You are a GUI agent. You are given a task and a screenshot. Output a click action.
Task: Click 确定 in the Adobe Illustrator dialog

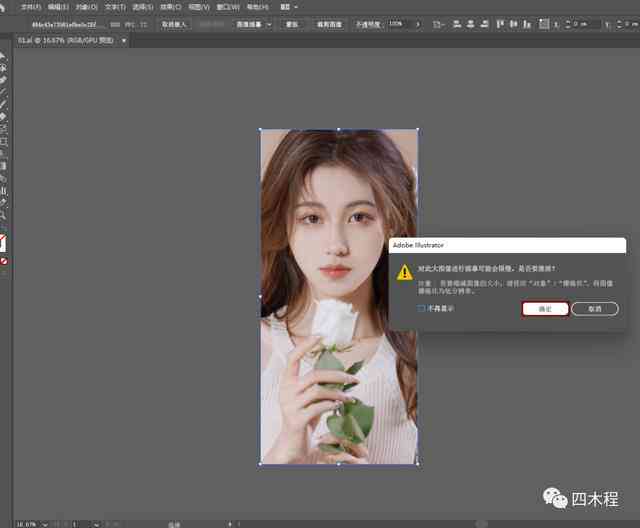tap(545, 309)
